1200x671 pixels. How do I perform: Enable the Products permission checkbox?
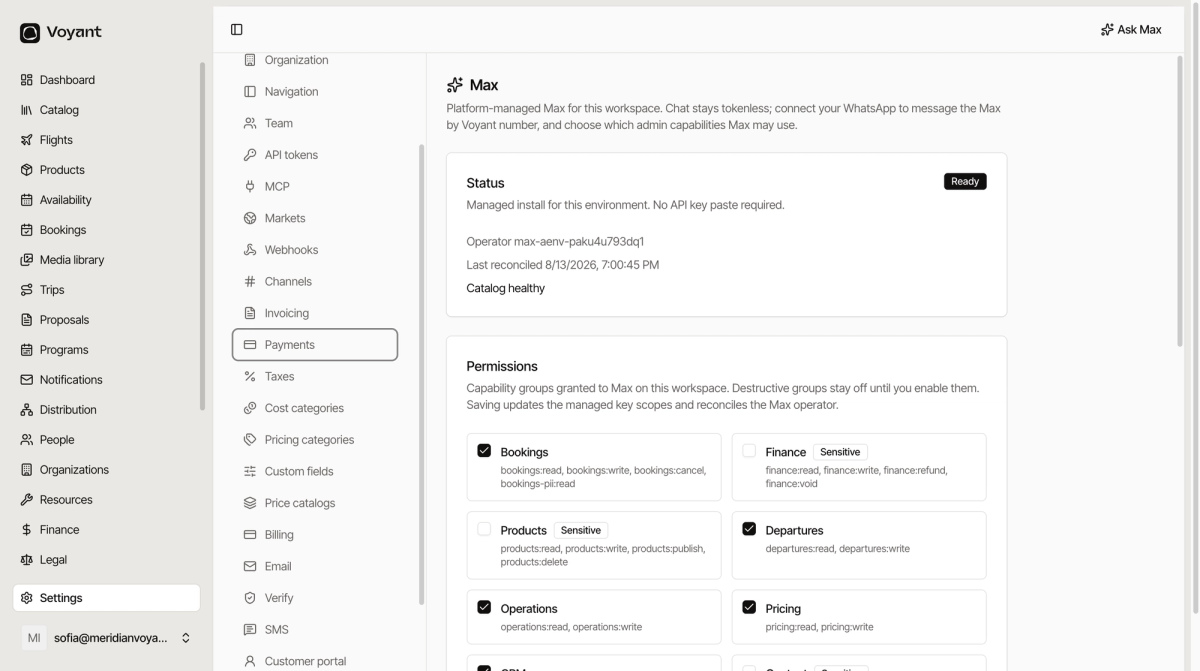(484, 529)
